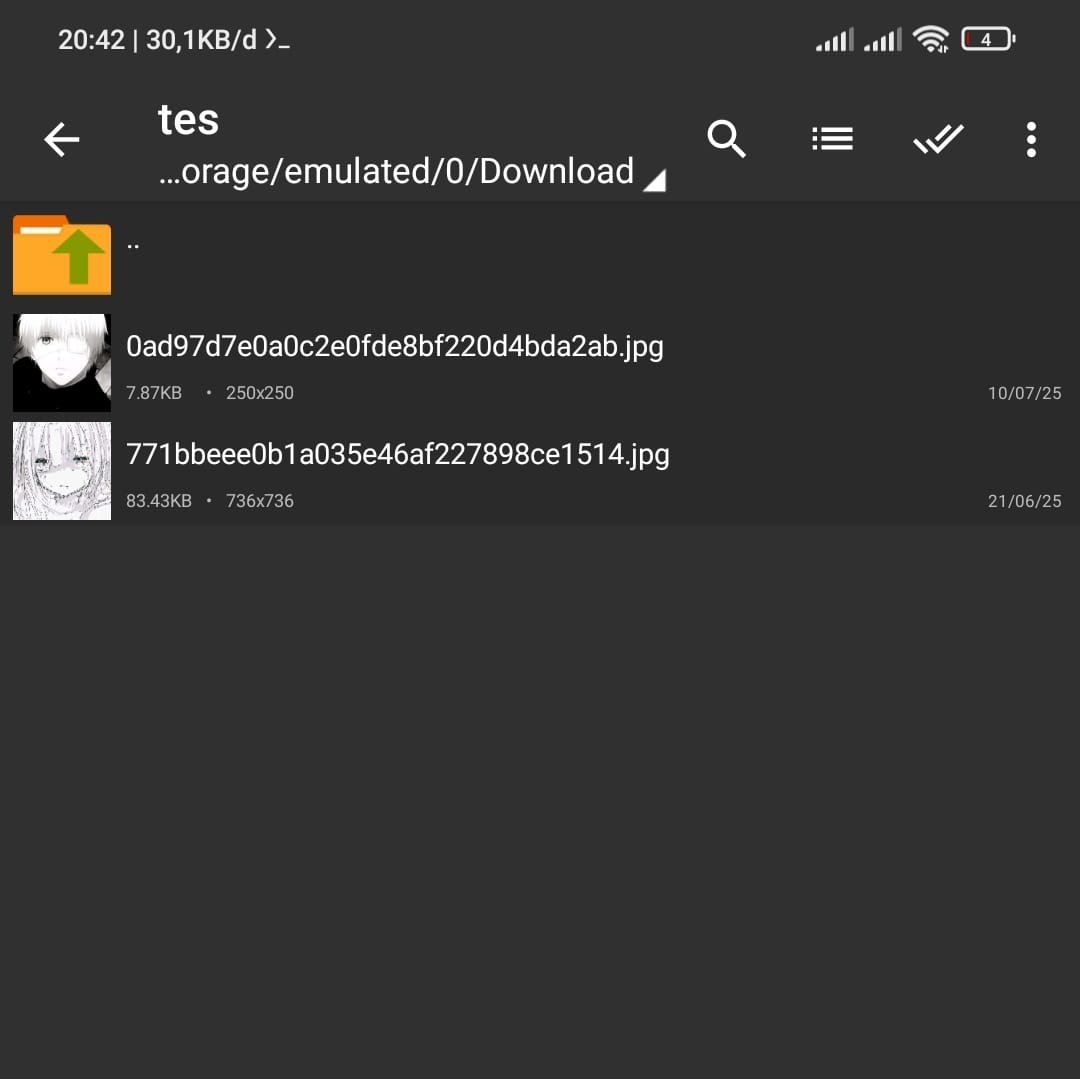Tap the battery indicator icon
1080x1079 pixels.
[988, 39]
